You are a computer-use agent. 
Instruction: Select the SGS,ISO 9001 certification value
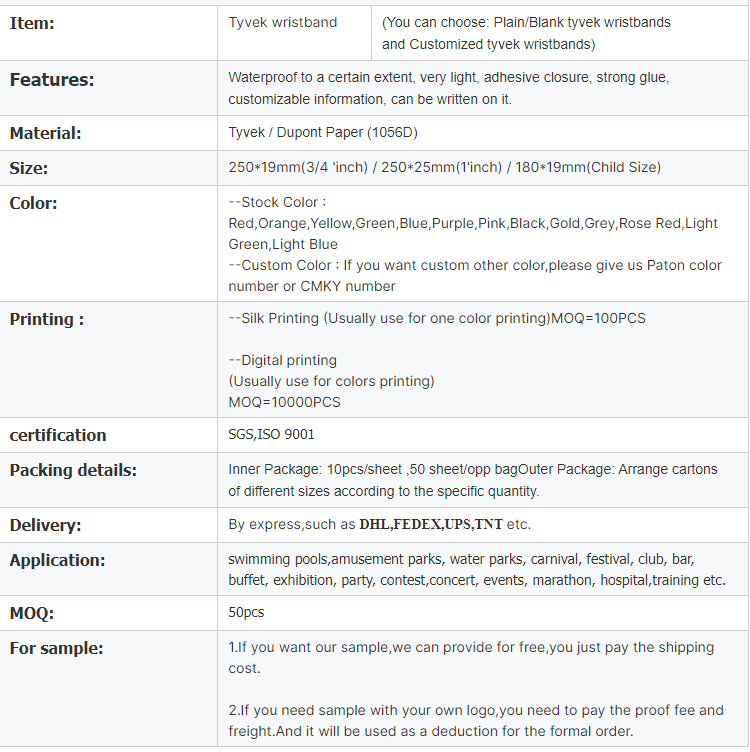[271, 435]
